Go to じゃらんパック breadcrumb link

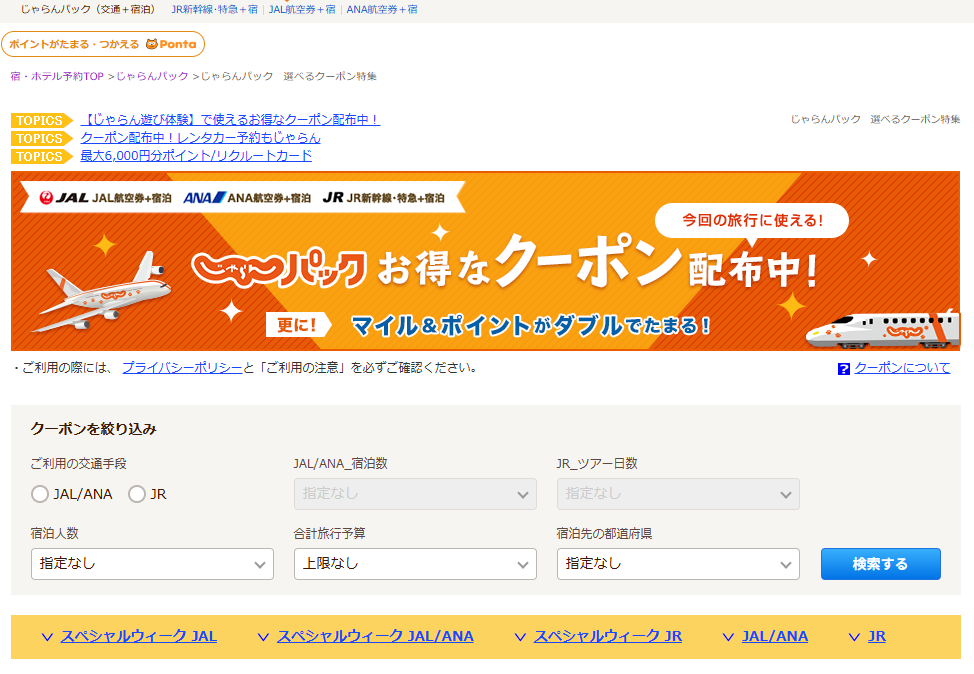(x=152, y=76)
